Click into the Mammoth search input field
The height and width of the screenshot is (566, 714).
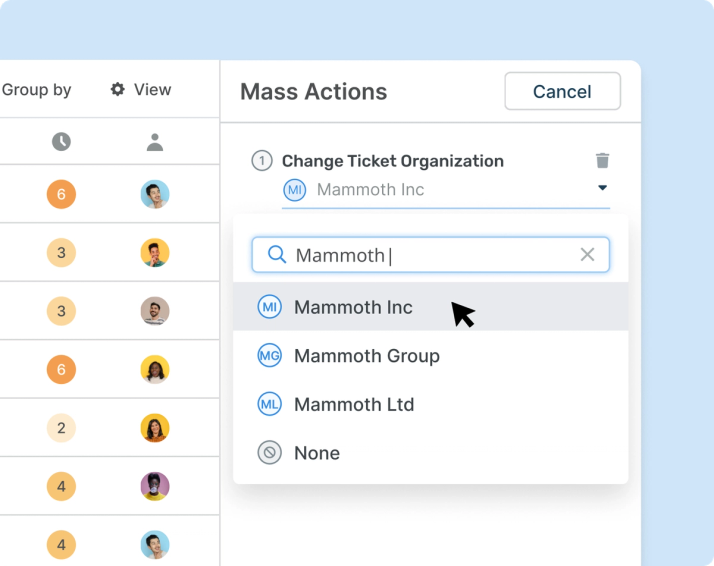tap(430, 255)
